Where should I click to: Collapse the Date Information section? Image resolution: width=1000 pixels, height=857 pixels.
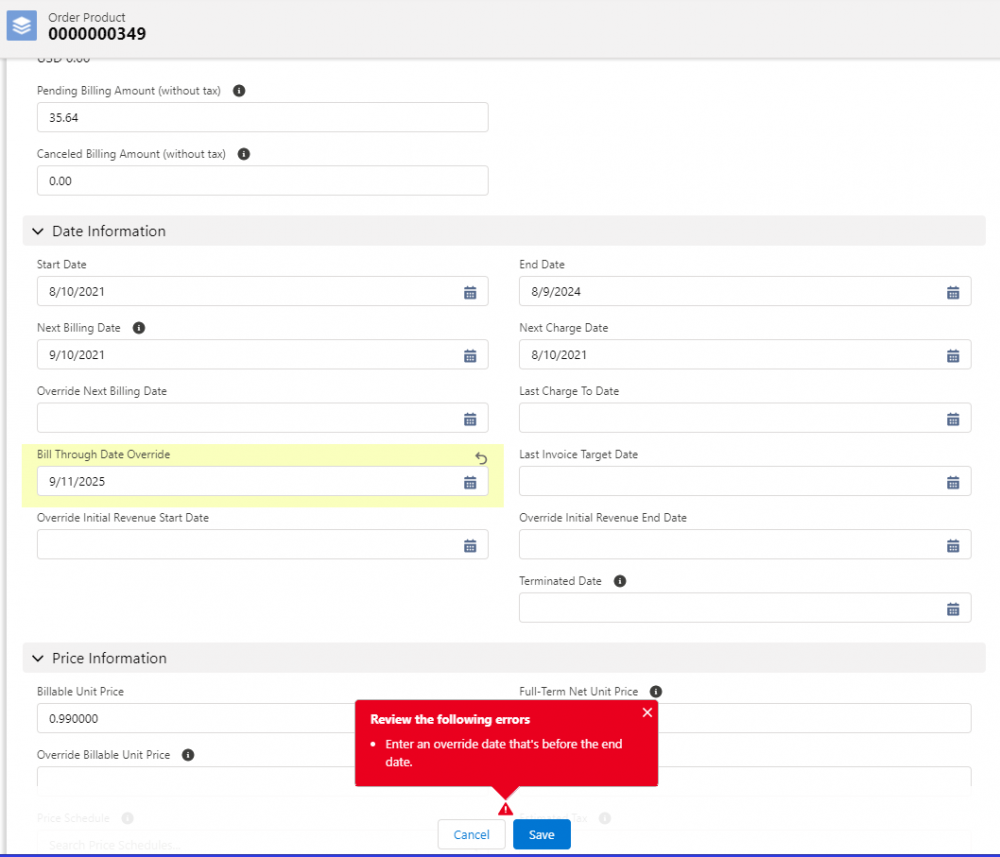tap(38, 231)
